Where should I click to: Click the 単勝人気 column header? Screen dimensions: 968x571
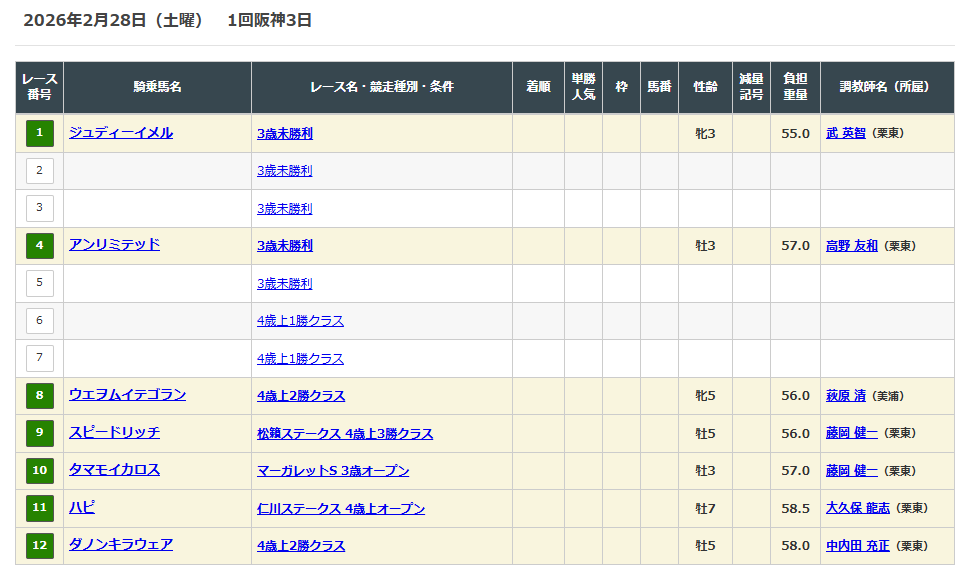[583, 87]
